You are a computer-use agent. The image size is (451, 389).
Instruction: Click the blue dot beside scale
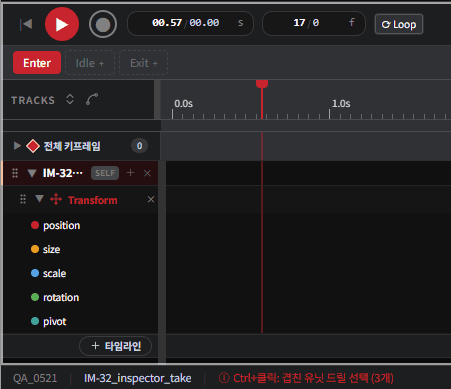[35, 273]
